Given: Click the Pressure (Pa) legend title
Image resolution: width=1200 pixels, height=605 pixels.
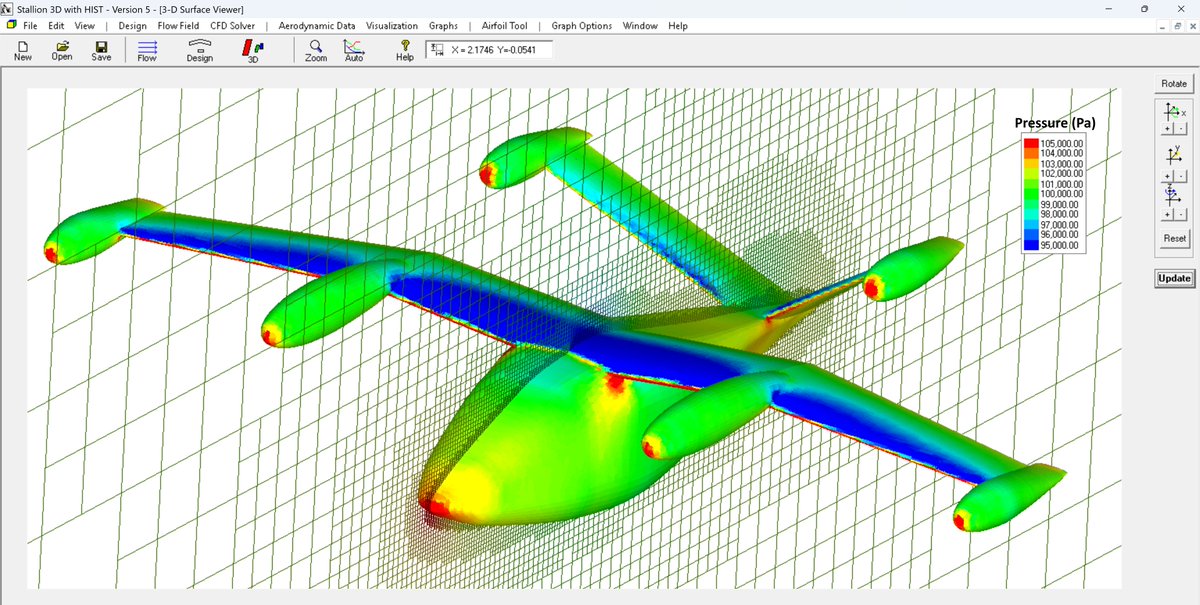Looking at the screenshot, I should 1055,124.
